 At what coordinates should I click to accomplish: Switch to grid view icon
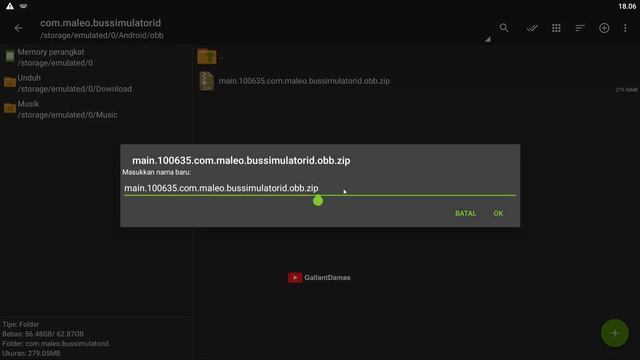(556, 28)
